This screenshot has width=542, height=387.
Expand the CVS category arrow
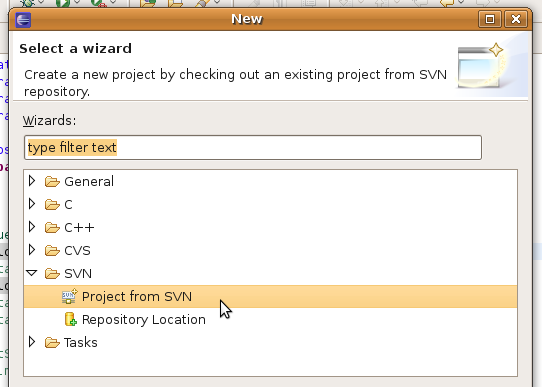(x=32, y=250)
